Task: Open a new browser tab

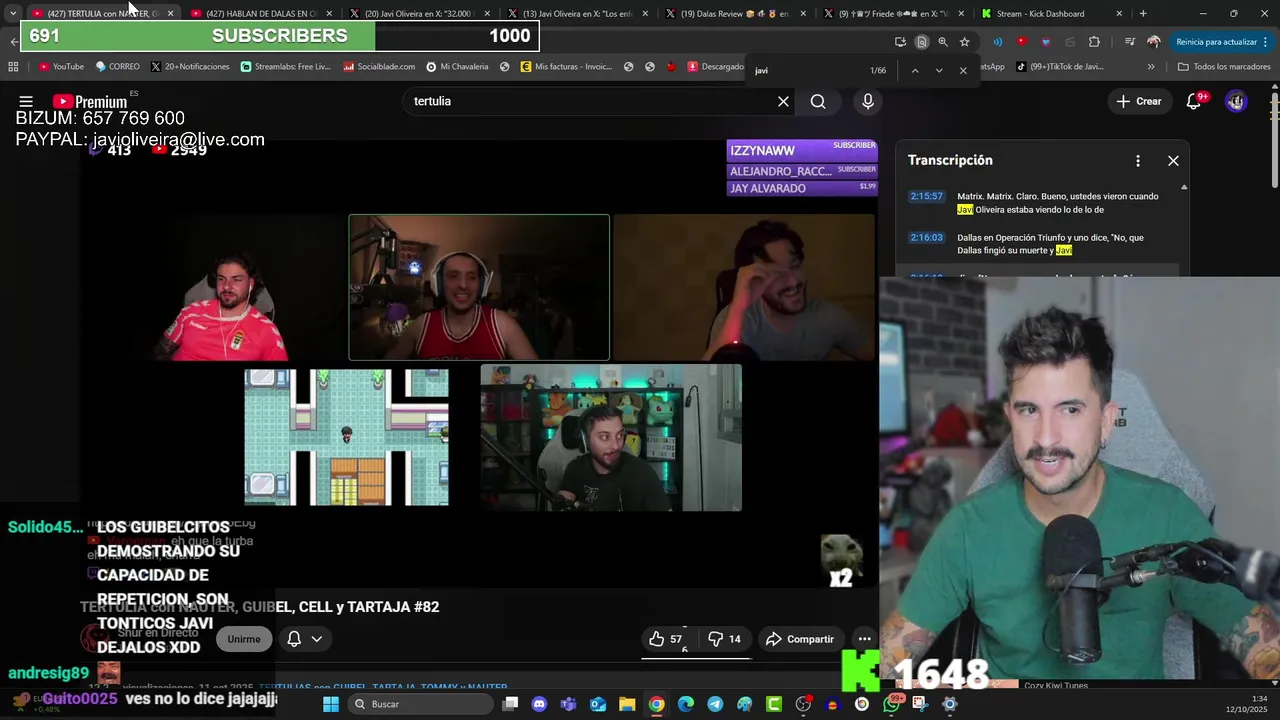Action: click(1143, 14)
